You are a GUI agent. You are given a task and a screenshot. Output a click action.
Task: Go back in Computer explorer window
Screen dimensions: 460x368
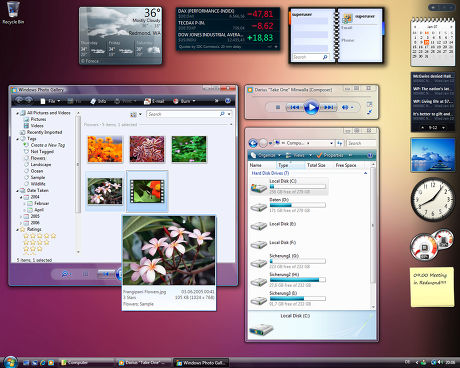(253, 143)
